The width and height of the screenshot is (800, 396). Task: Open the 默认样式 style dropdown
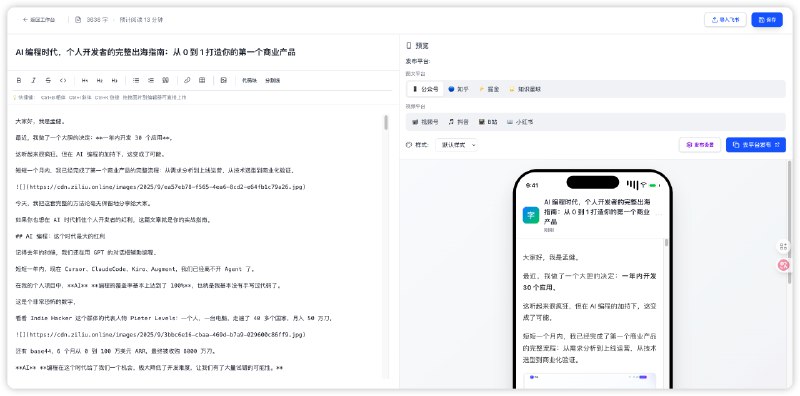pos(457,145)
